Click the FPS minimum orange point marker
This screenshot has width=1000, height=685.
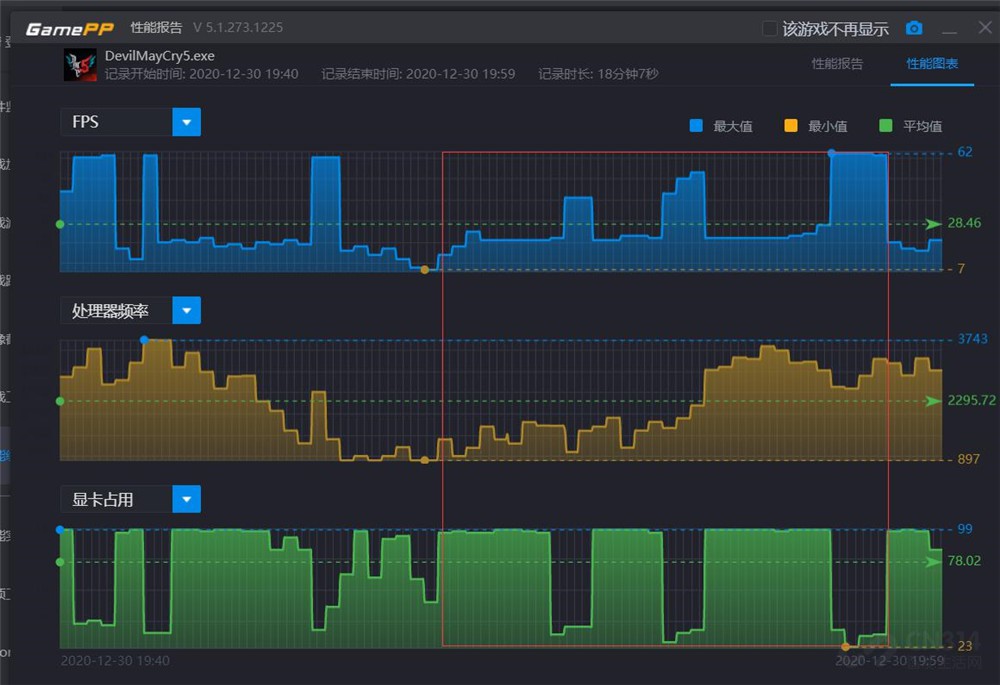pos(425,270)
